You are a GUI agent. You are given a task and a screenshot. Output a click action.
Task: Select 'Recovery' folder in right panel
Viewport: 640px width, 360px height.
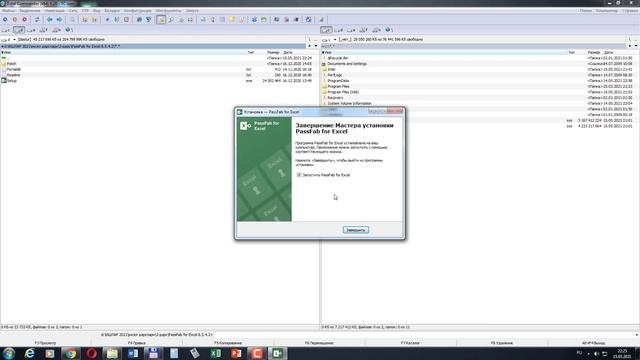pos(335,98)
